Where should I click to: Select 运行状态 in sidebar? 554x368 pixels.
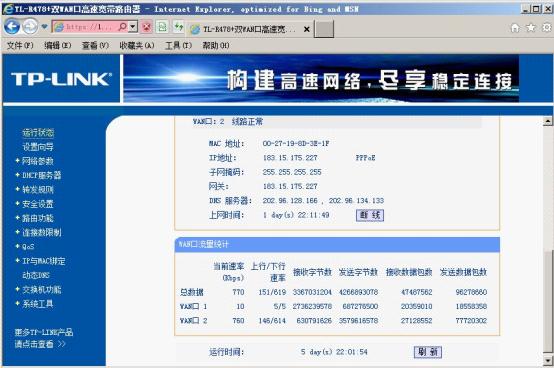pyautogui.click(x=38, y=133)
